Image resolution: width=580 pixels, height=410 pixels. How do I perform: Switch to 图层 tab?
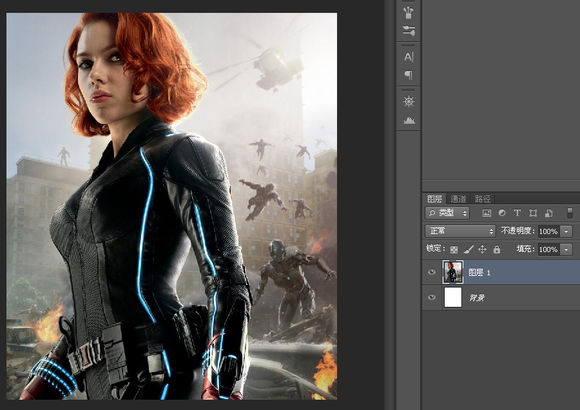[x=434, y=199]
